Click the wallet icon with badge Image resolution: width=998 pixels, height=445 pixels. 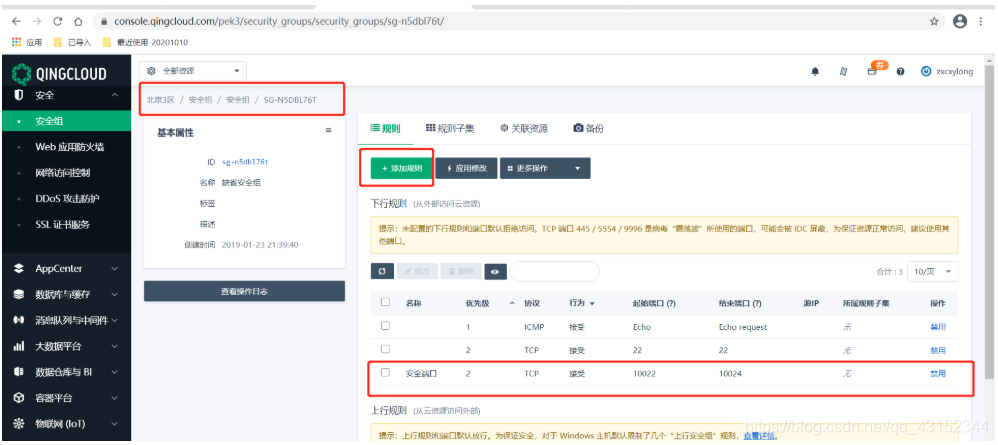pyautogui.click(x=875, y=70)
